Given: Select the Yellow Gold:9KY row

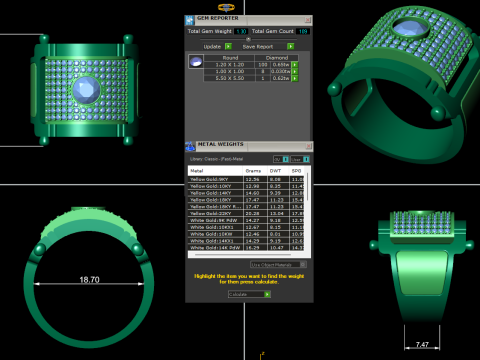Looking at the screenshot, I should 247,179.
